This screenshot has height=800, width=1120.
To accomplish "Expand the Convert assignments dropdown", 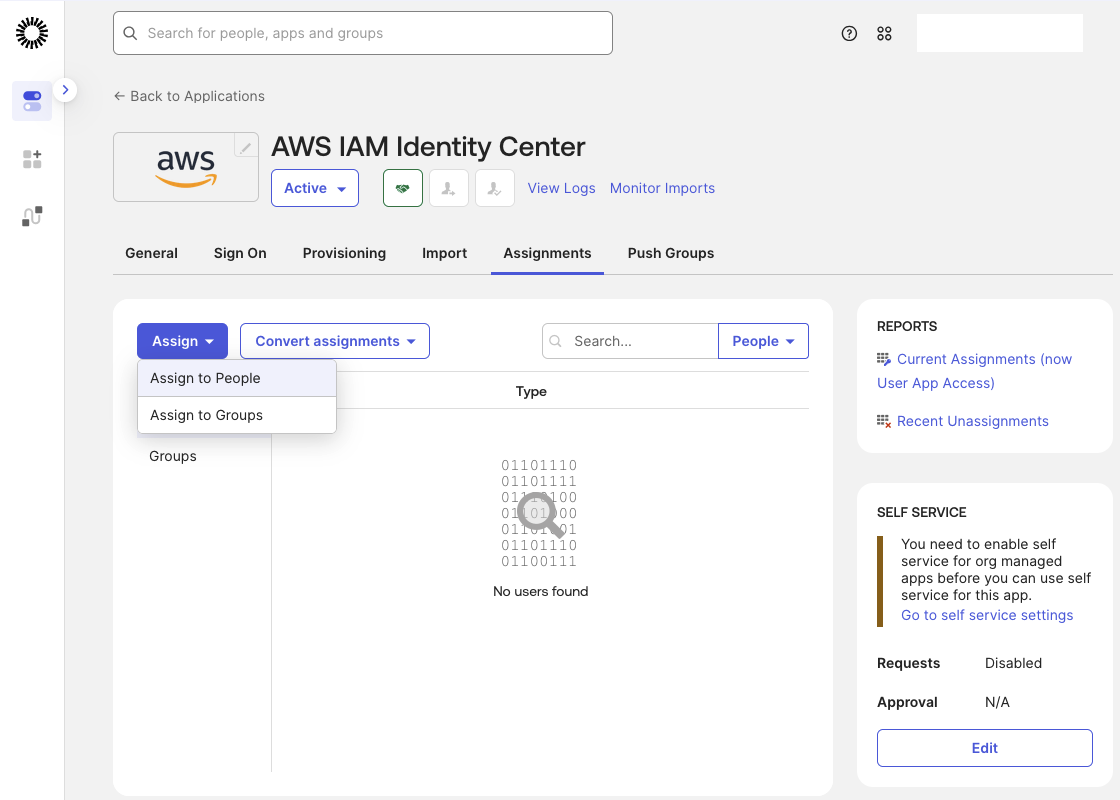I will (334, 341).
